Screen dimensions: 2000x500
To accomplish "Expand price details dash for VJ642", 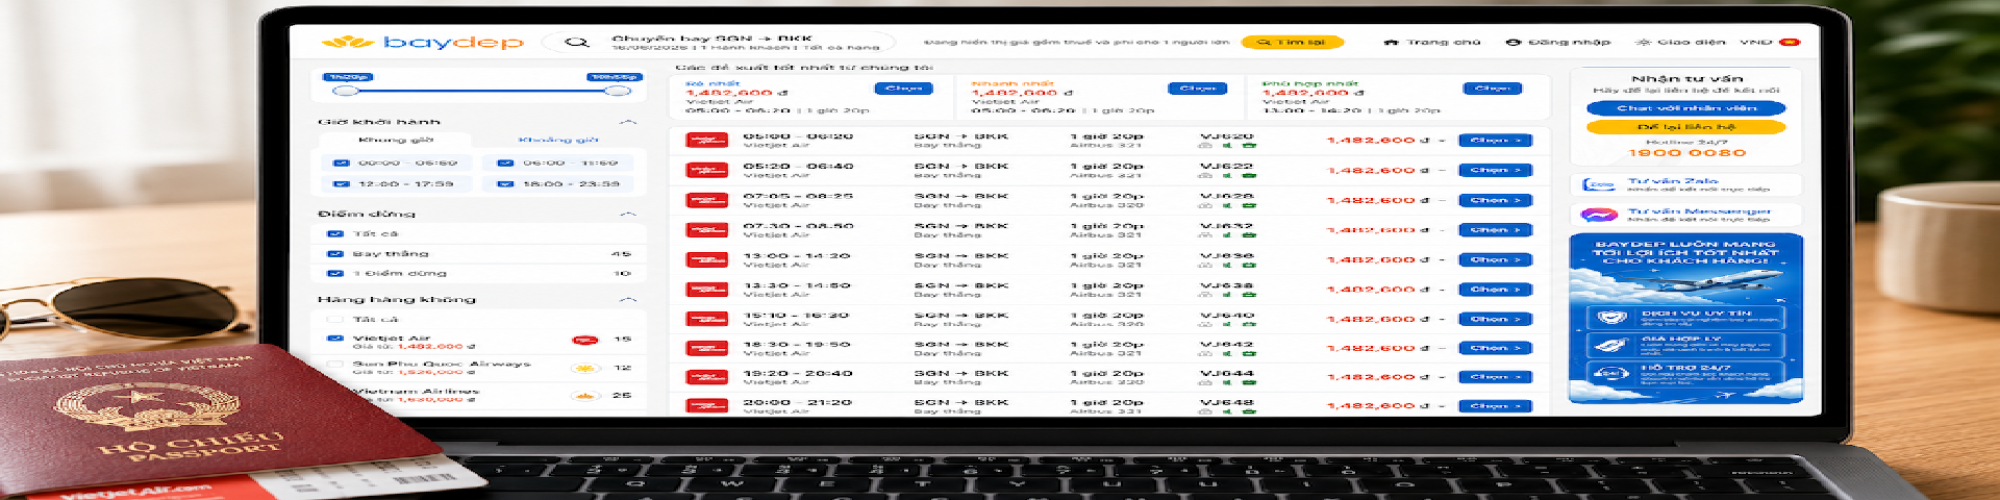I will [x=1442, y=349].
